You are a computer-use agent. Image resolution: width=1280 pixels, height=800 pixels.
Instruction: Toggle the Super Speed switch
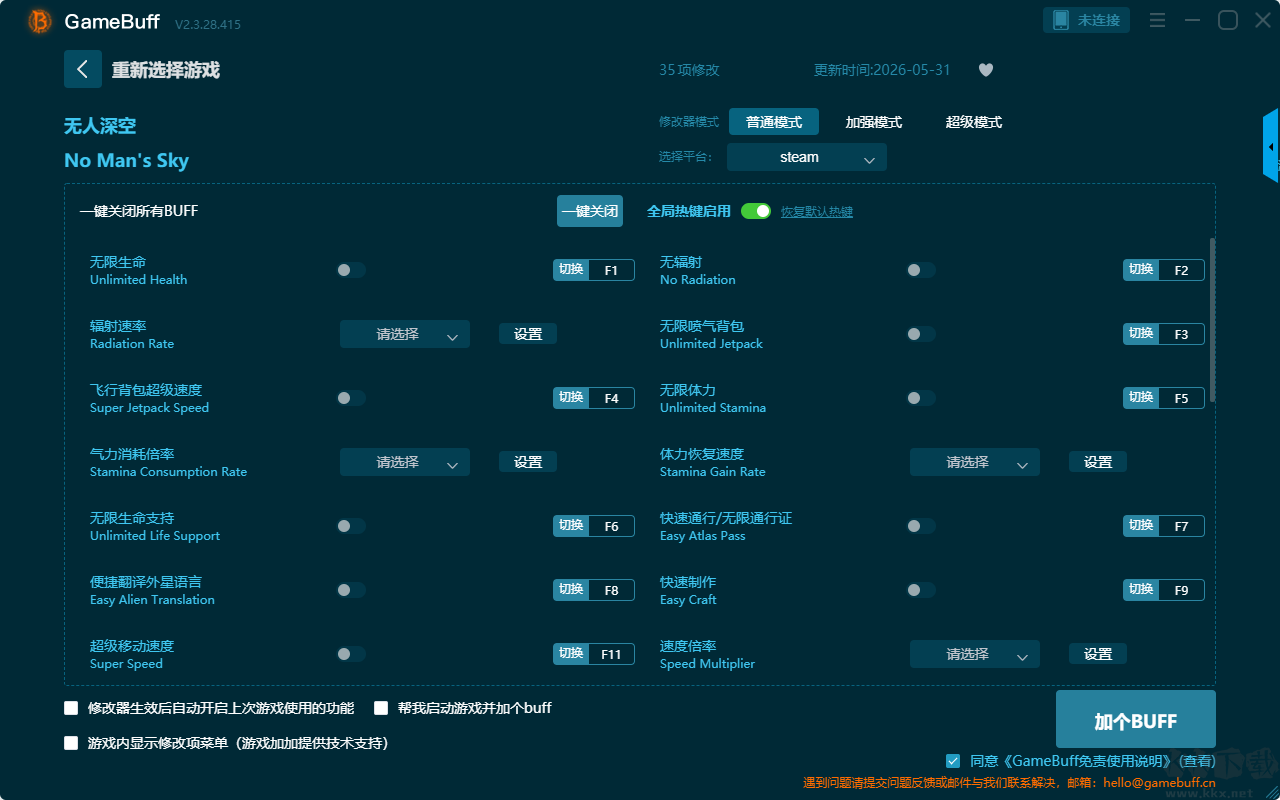[x=351, y=654]
